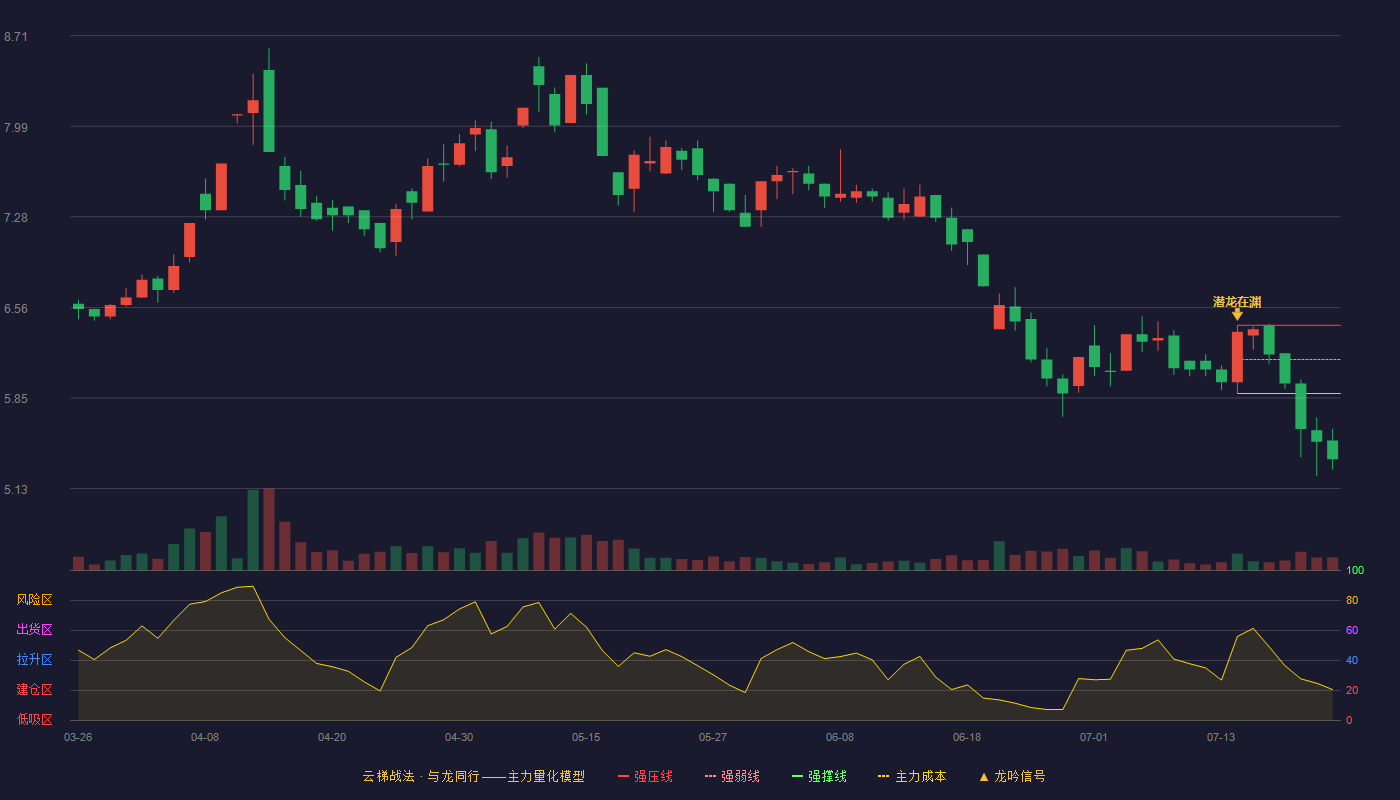Click the 8.71 price axis label
The width and height of the screenshot is (1400, 800).
tap(16, 37)
